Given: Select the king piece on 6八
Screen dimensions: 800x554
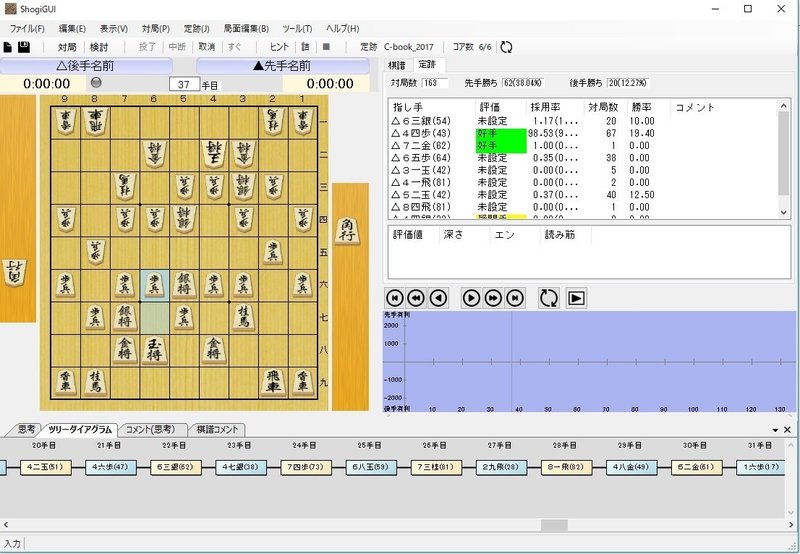Looking at the screenshot, I should (154, 349).
